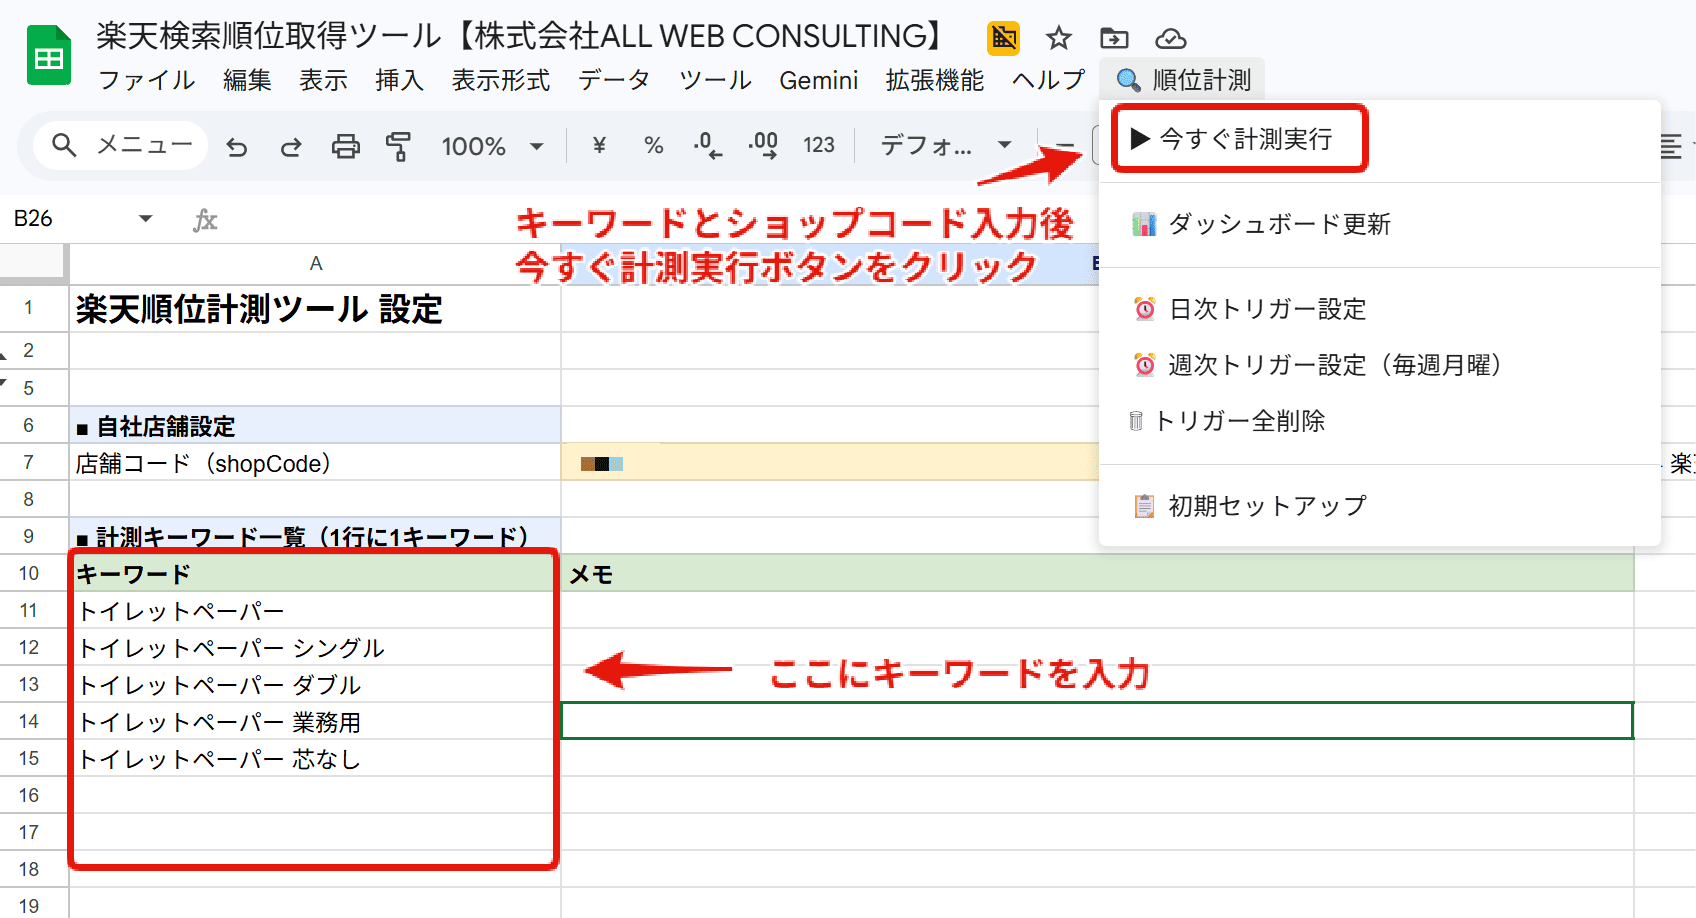The height and width of the screenshot is (918, 1696).
Task: Apply percent number format
Action: click(654, 146)
